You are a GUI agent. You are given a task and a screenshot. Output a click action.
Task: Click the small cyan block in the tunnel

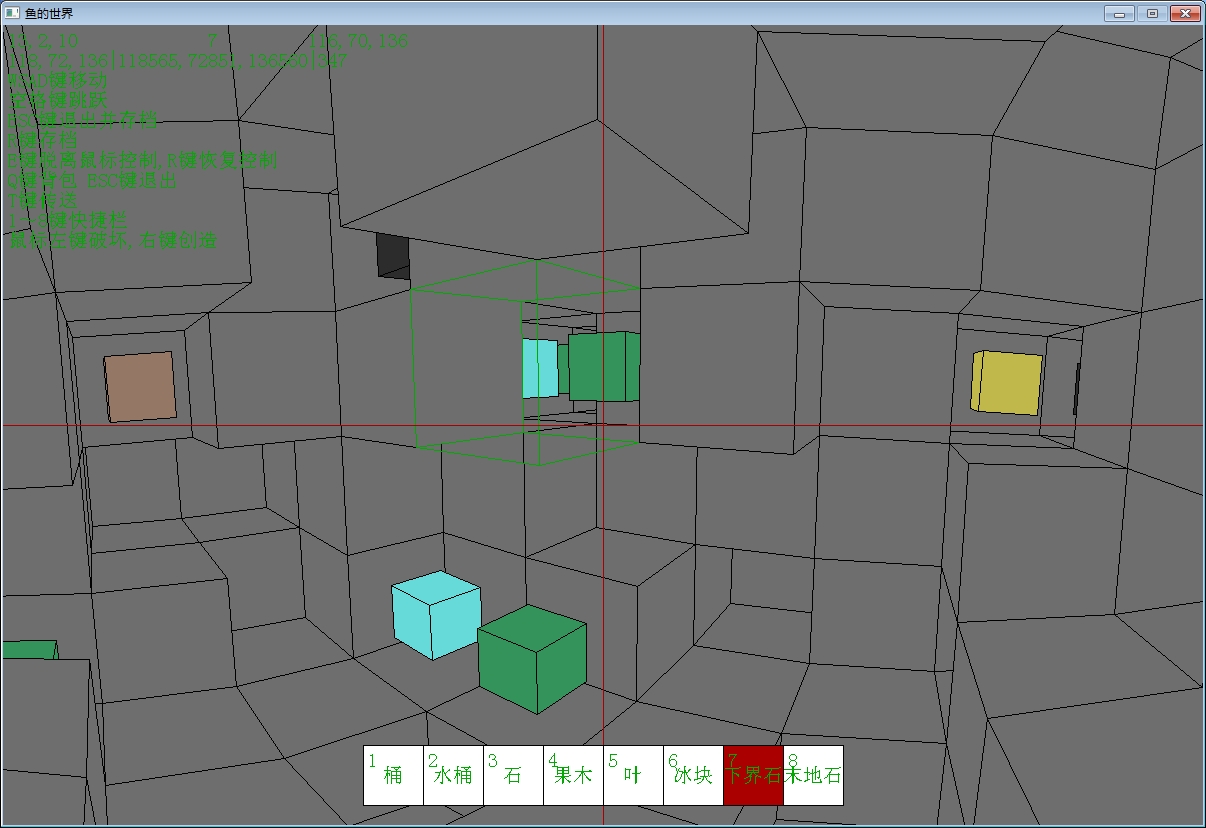540,369
